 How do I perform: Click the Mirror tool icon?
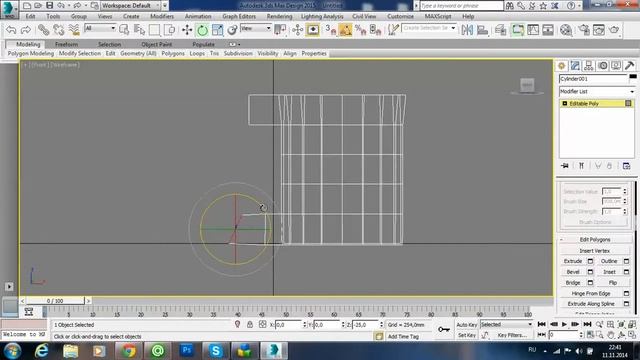pyautogui.click(x=467, y=30)
